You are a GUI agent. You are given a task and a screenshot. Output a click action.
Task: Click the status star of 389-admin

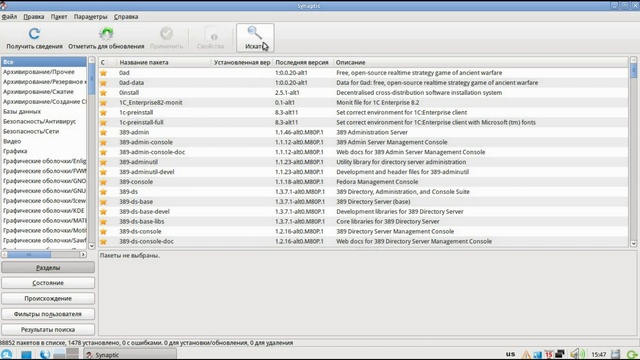tap(103, 132)
